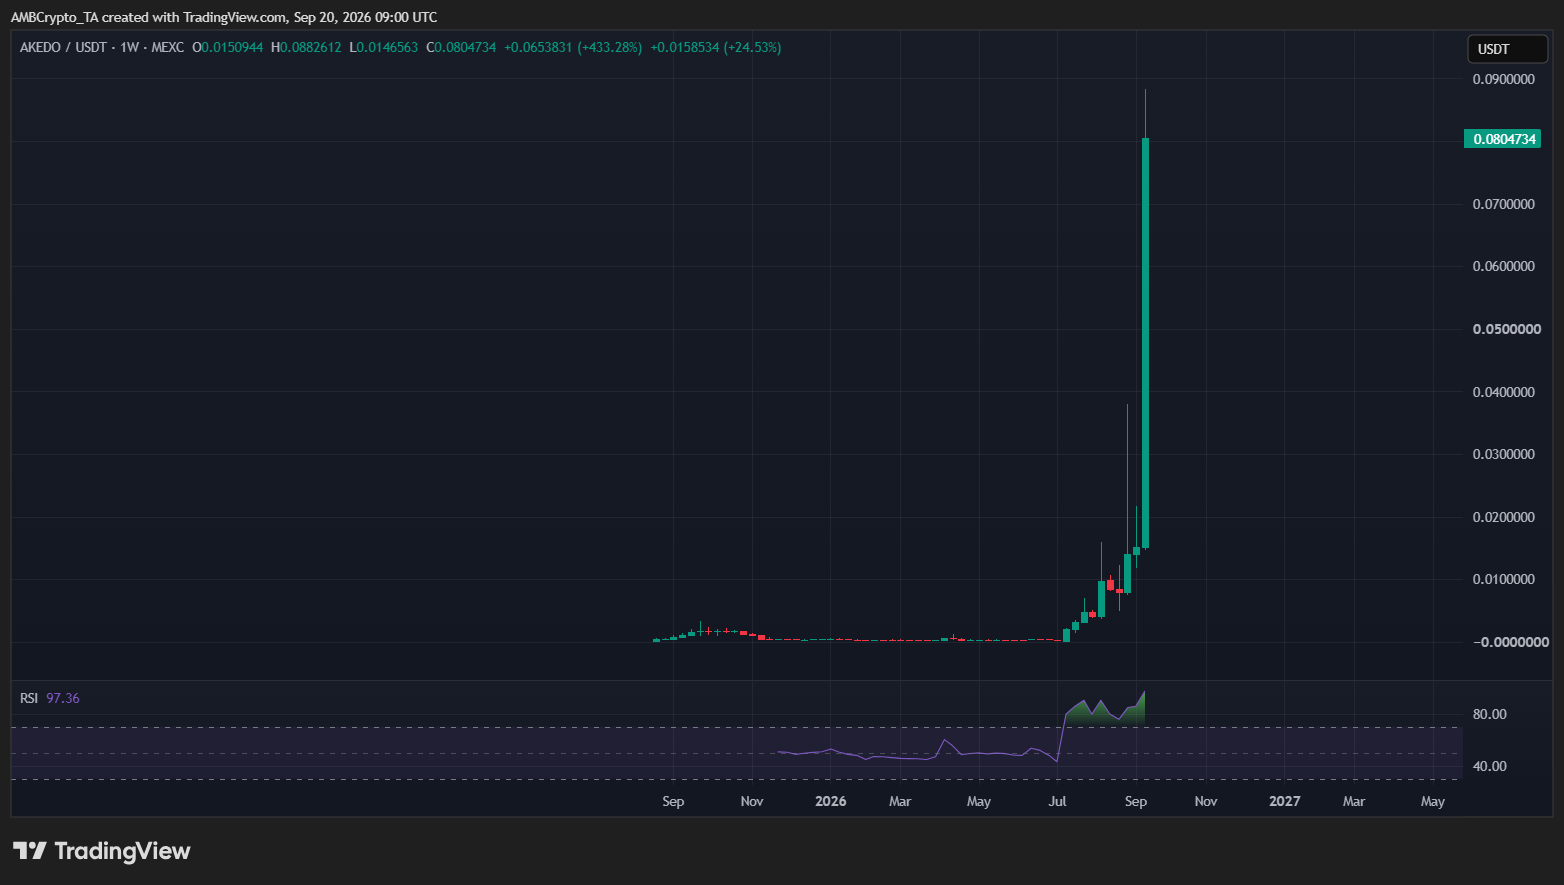
Task: Click the red candle near September 2026
Action: pyautogui.click(x=1119, y=590)
